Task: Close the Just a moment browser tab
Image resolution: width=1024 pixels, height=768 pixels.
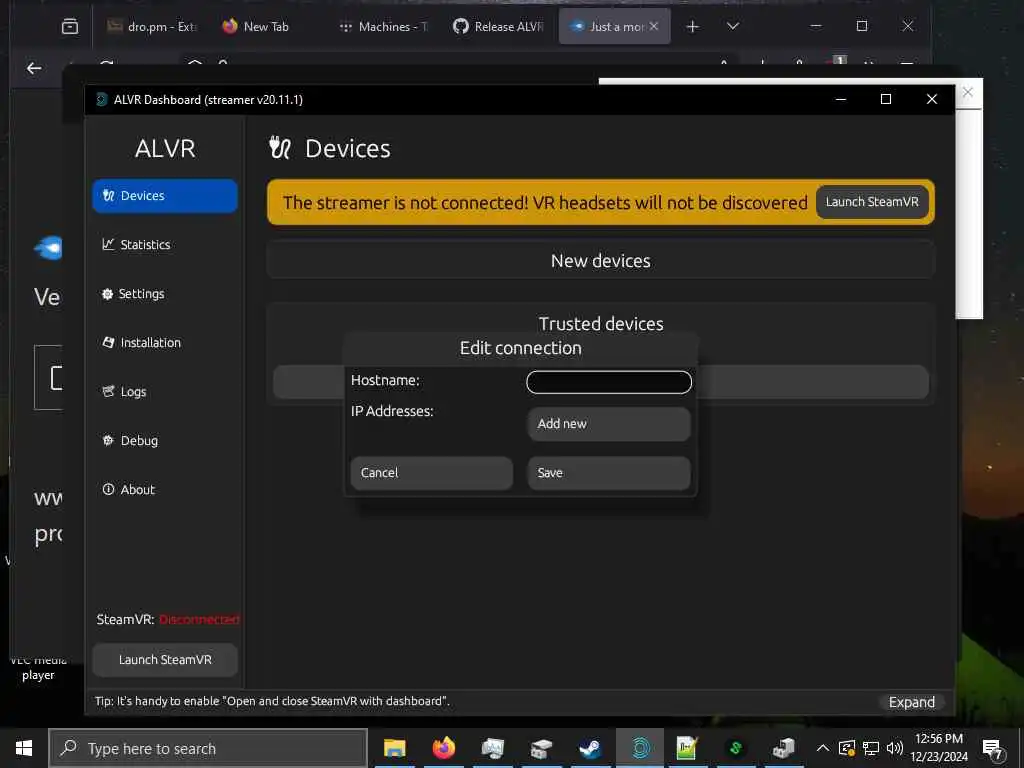Action: 654,26
